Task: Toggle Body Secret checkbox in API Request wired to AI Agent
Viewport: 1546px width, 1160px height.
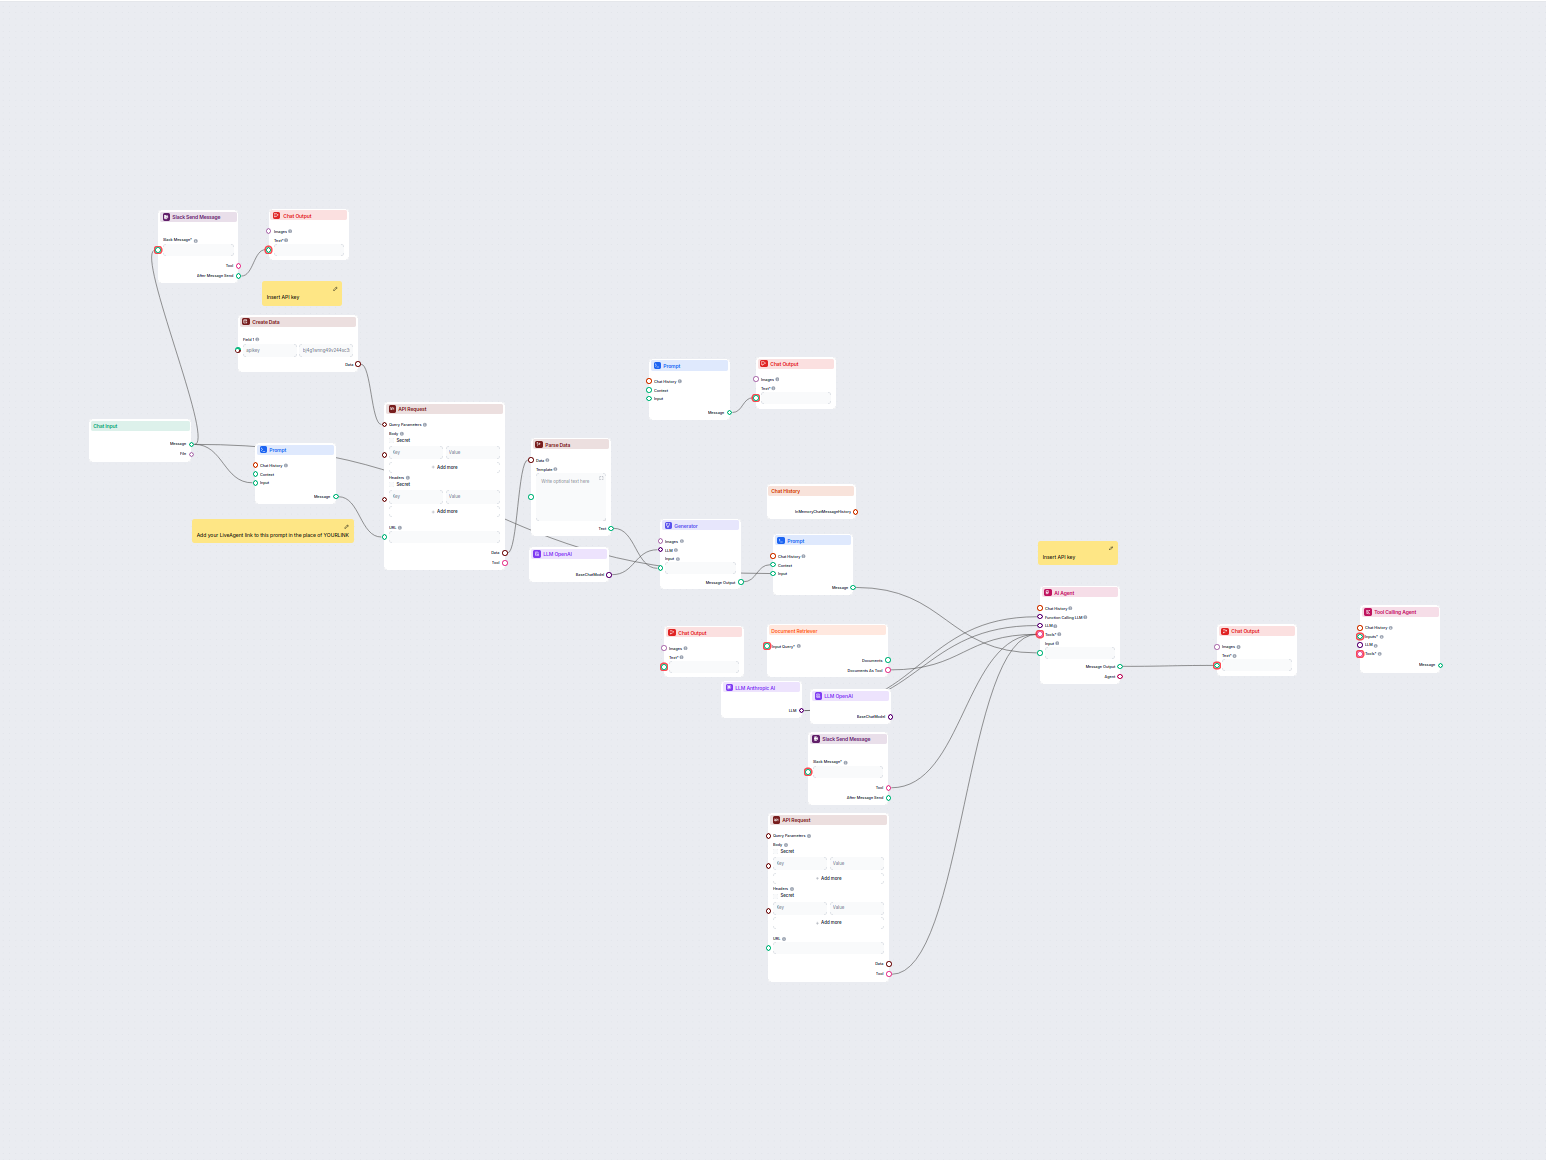Action: [x=776, y=851]
